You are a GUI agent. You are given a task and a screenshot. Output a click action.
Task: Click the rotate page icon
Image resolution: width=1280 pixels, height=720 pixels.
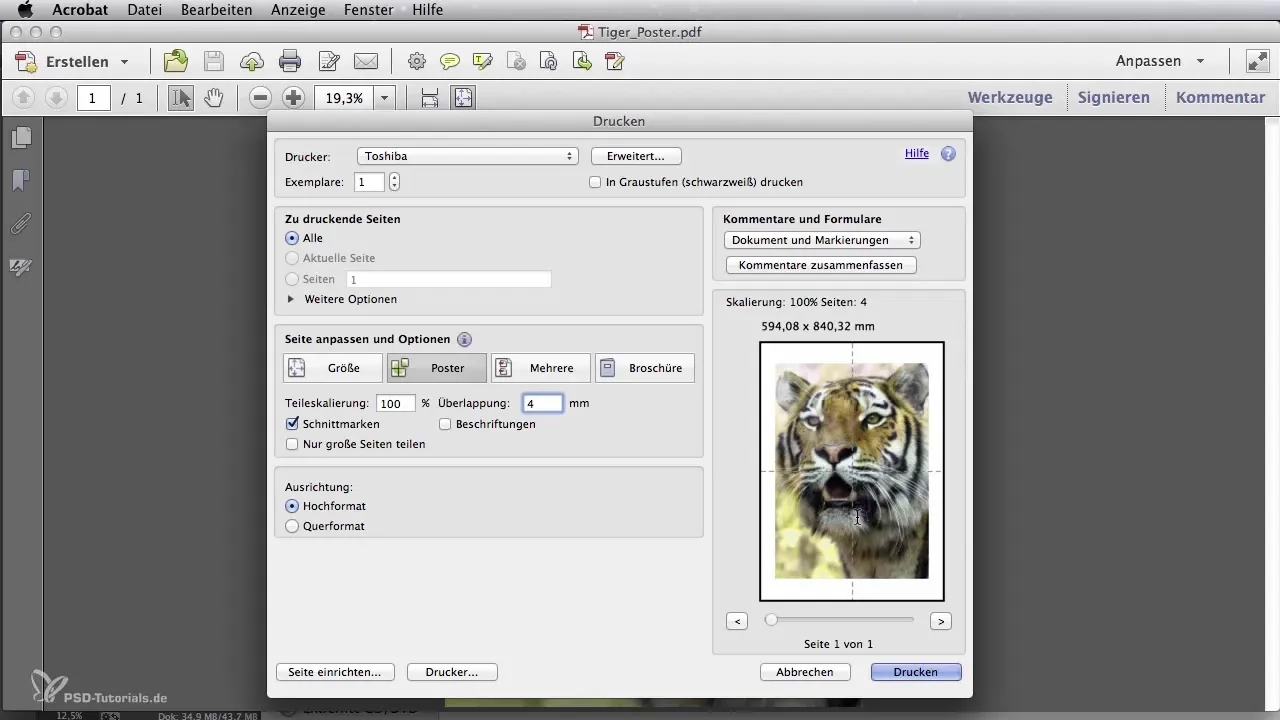pyautogui.click(x=549, y=62)
